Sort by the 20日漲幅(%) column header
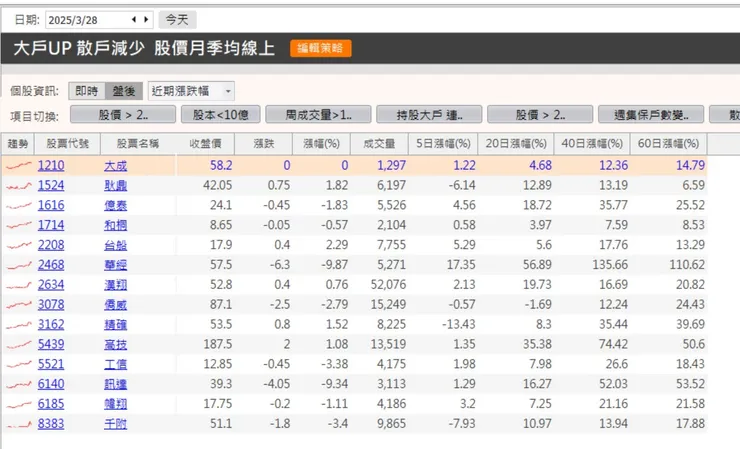Image resolution: width=740 pixels, height=449 pixels. (x=516, y=144)
